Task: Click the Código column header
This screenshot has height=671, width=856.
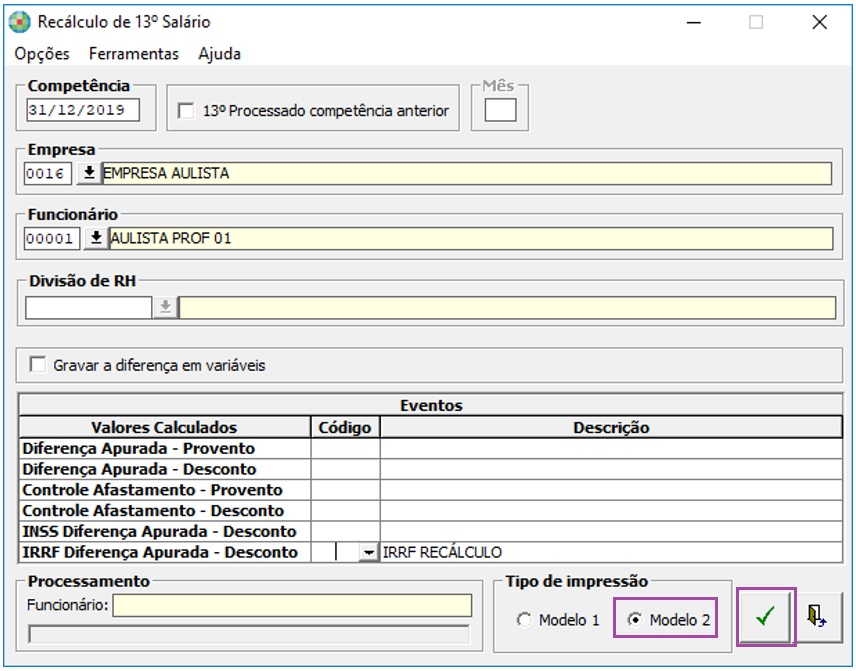Action: tap(346, 427)
